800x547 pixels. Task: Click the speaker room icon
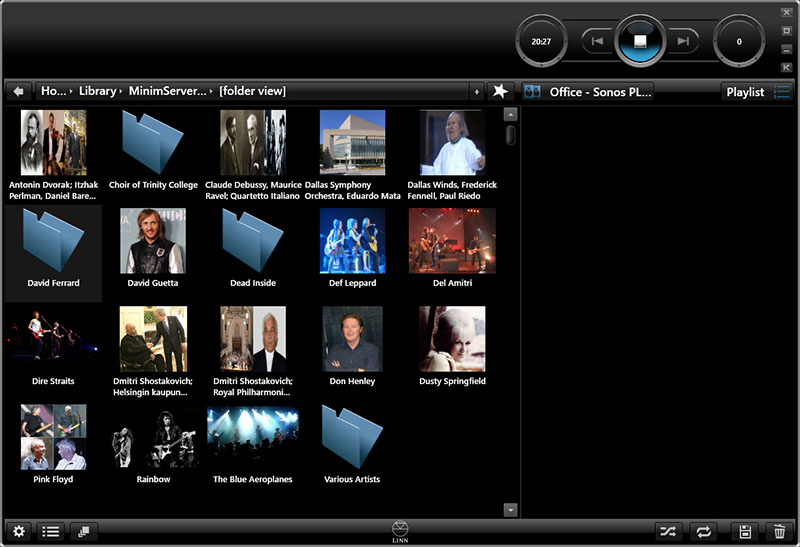532,92
